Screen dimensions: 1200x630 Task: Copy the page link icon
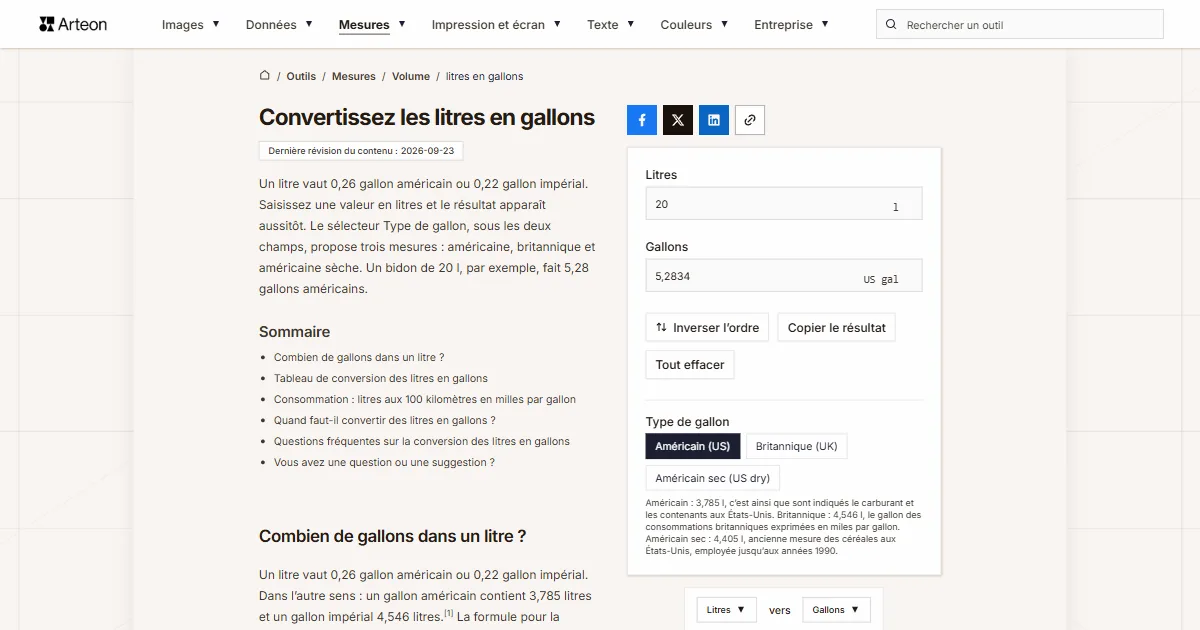pos(750,120)
